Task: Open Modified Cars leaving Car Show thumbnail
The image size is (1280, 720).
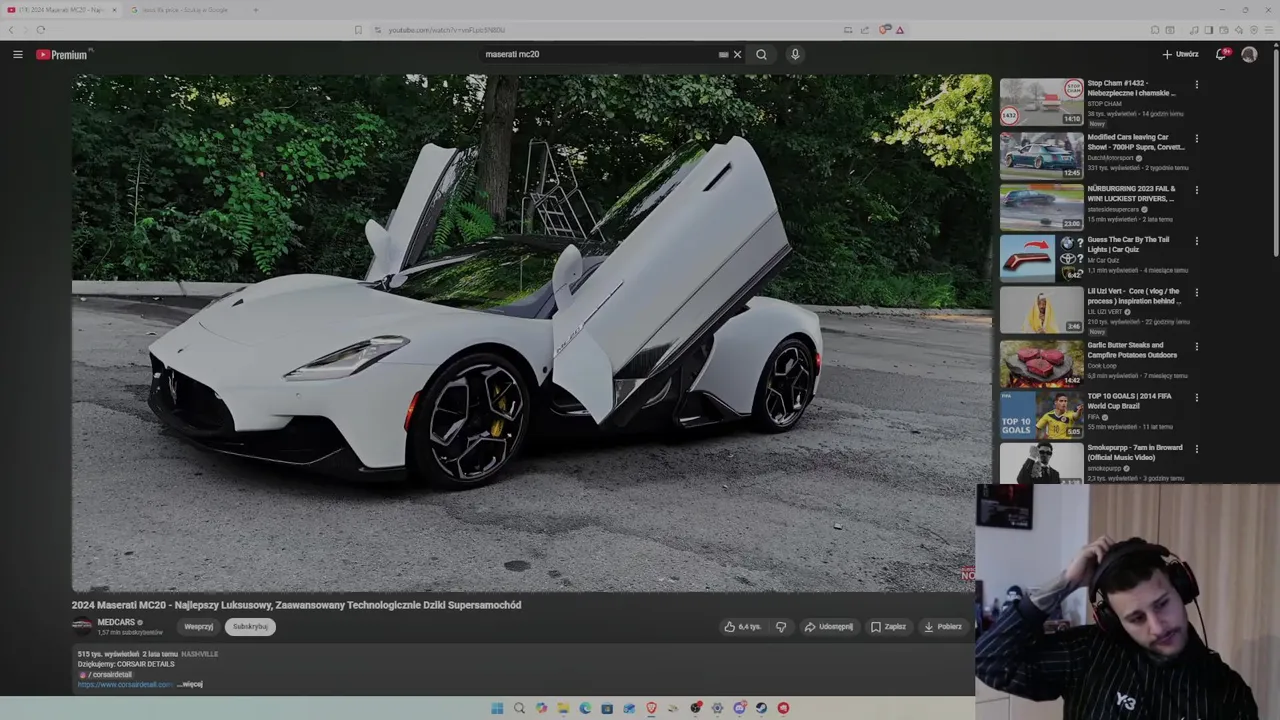Action: click(x=1041, y=155)
